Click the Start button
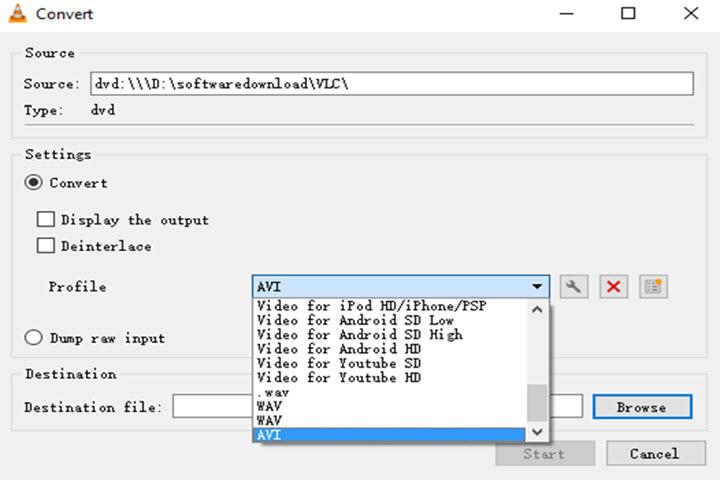 pyautogui.click(x=545, y=453)
